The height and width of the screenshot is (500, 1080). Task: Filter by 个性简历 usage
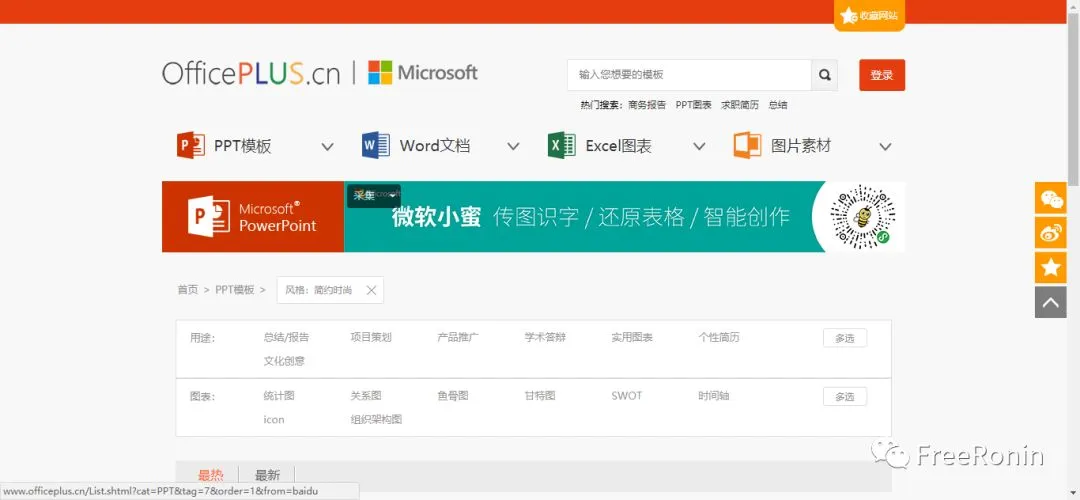(x=718, y=337)
